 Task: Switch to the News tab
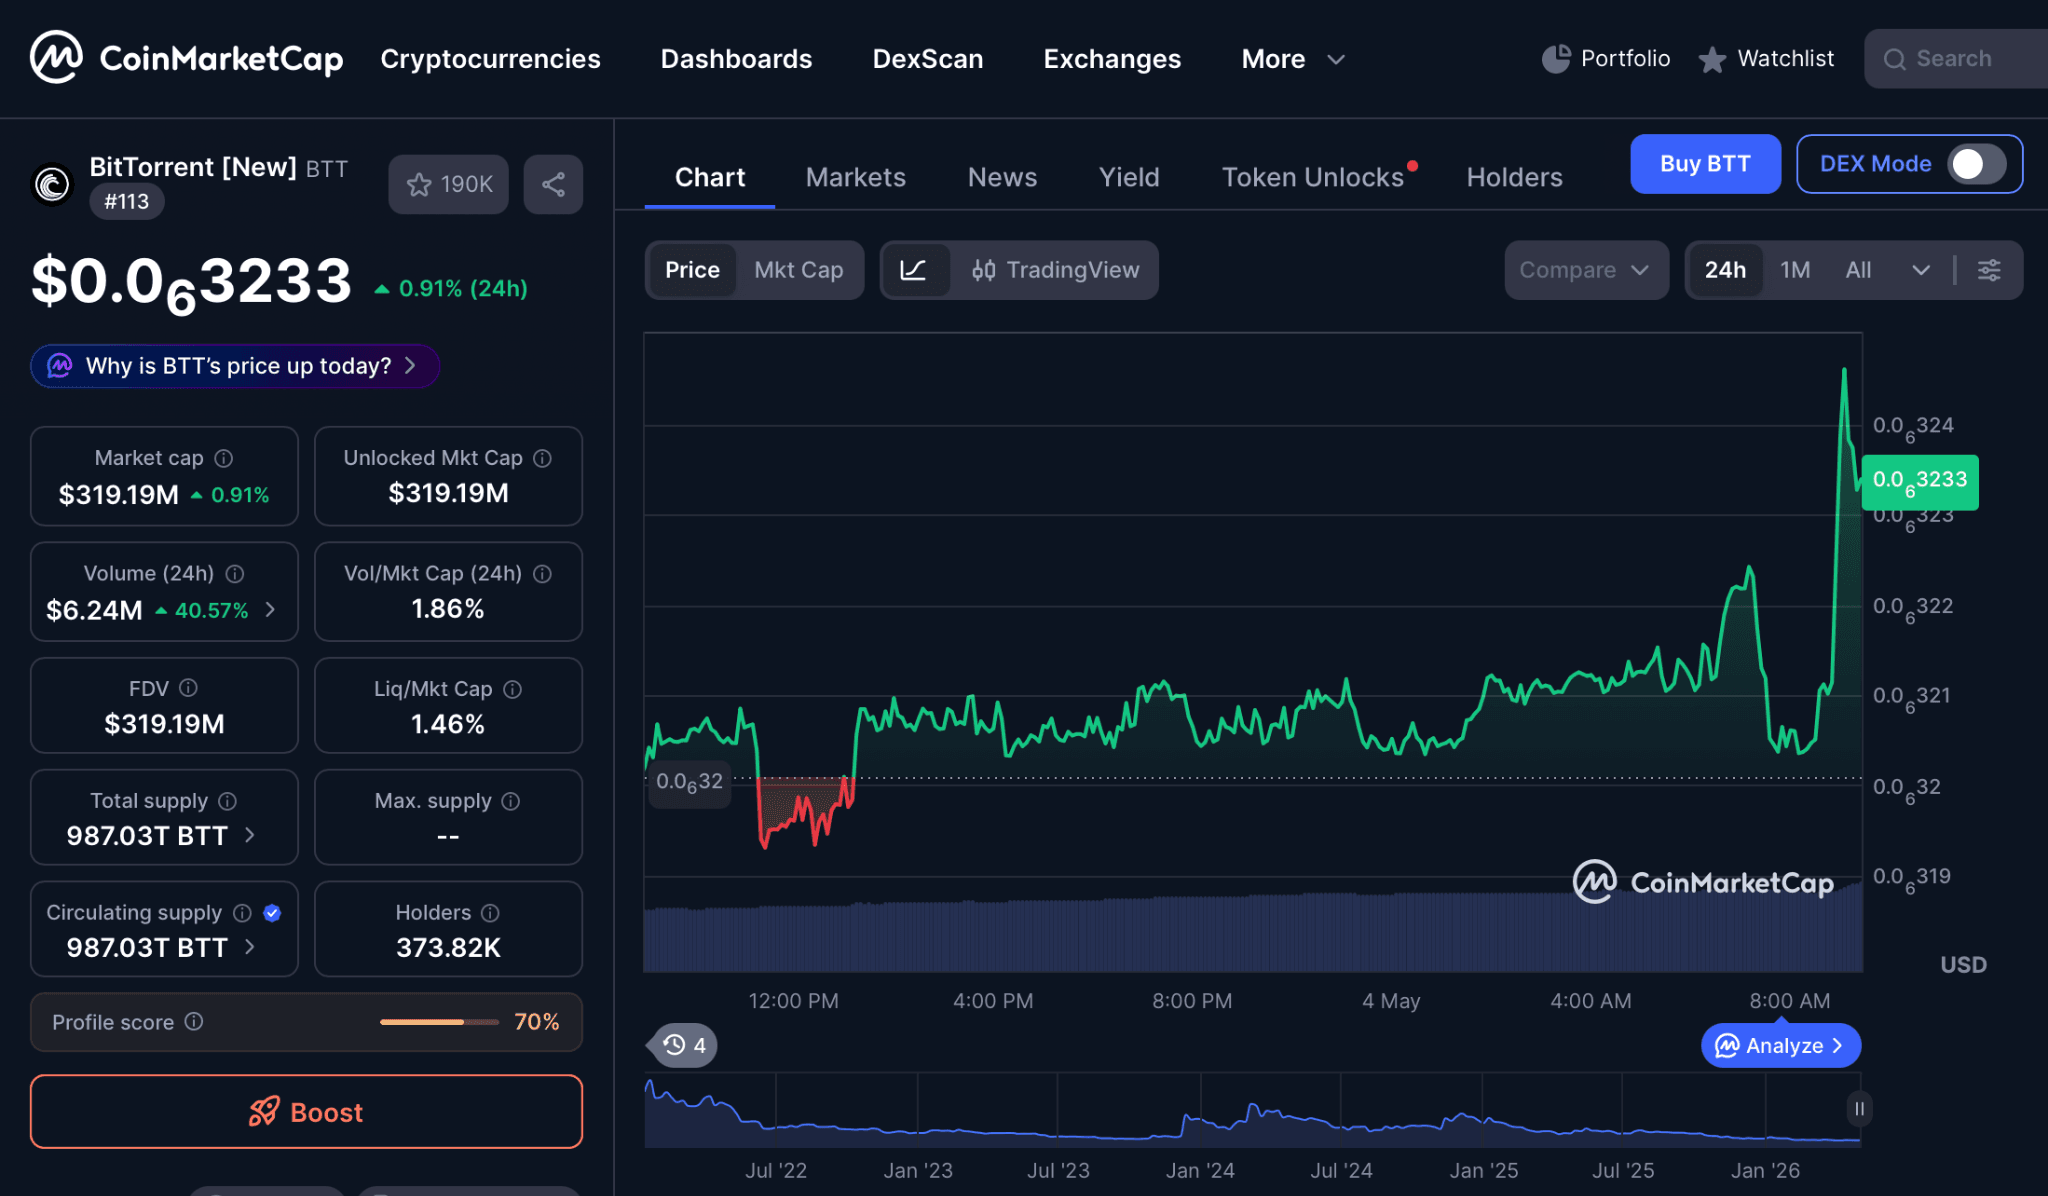(1002, 177)
